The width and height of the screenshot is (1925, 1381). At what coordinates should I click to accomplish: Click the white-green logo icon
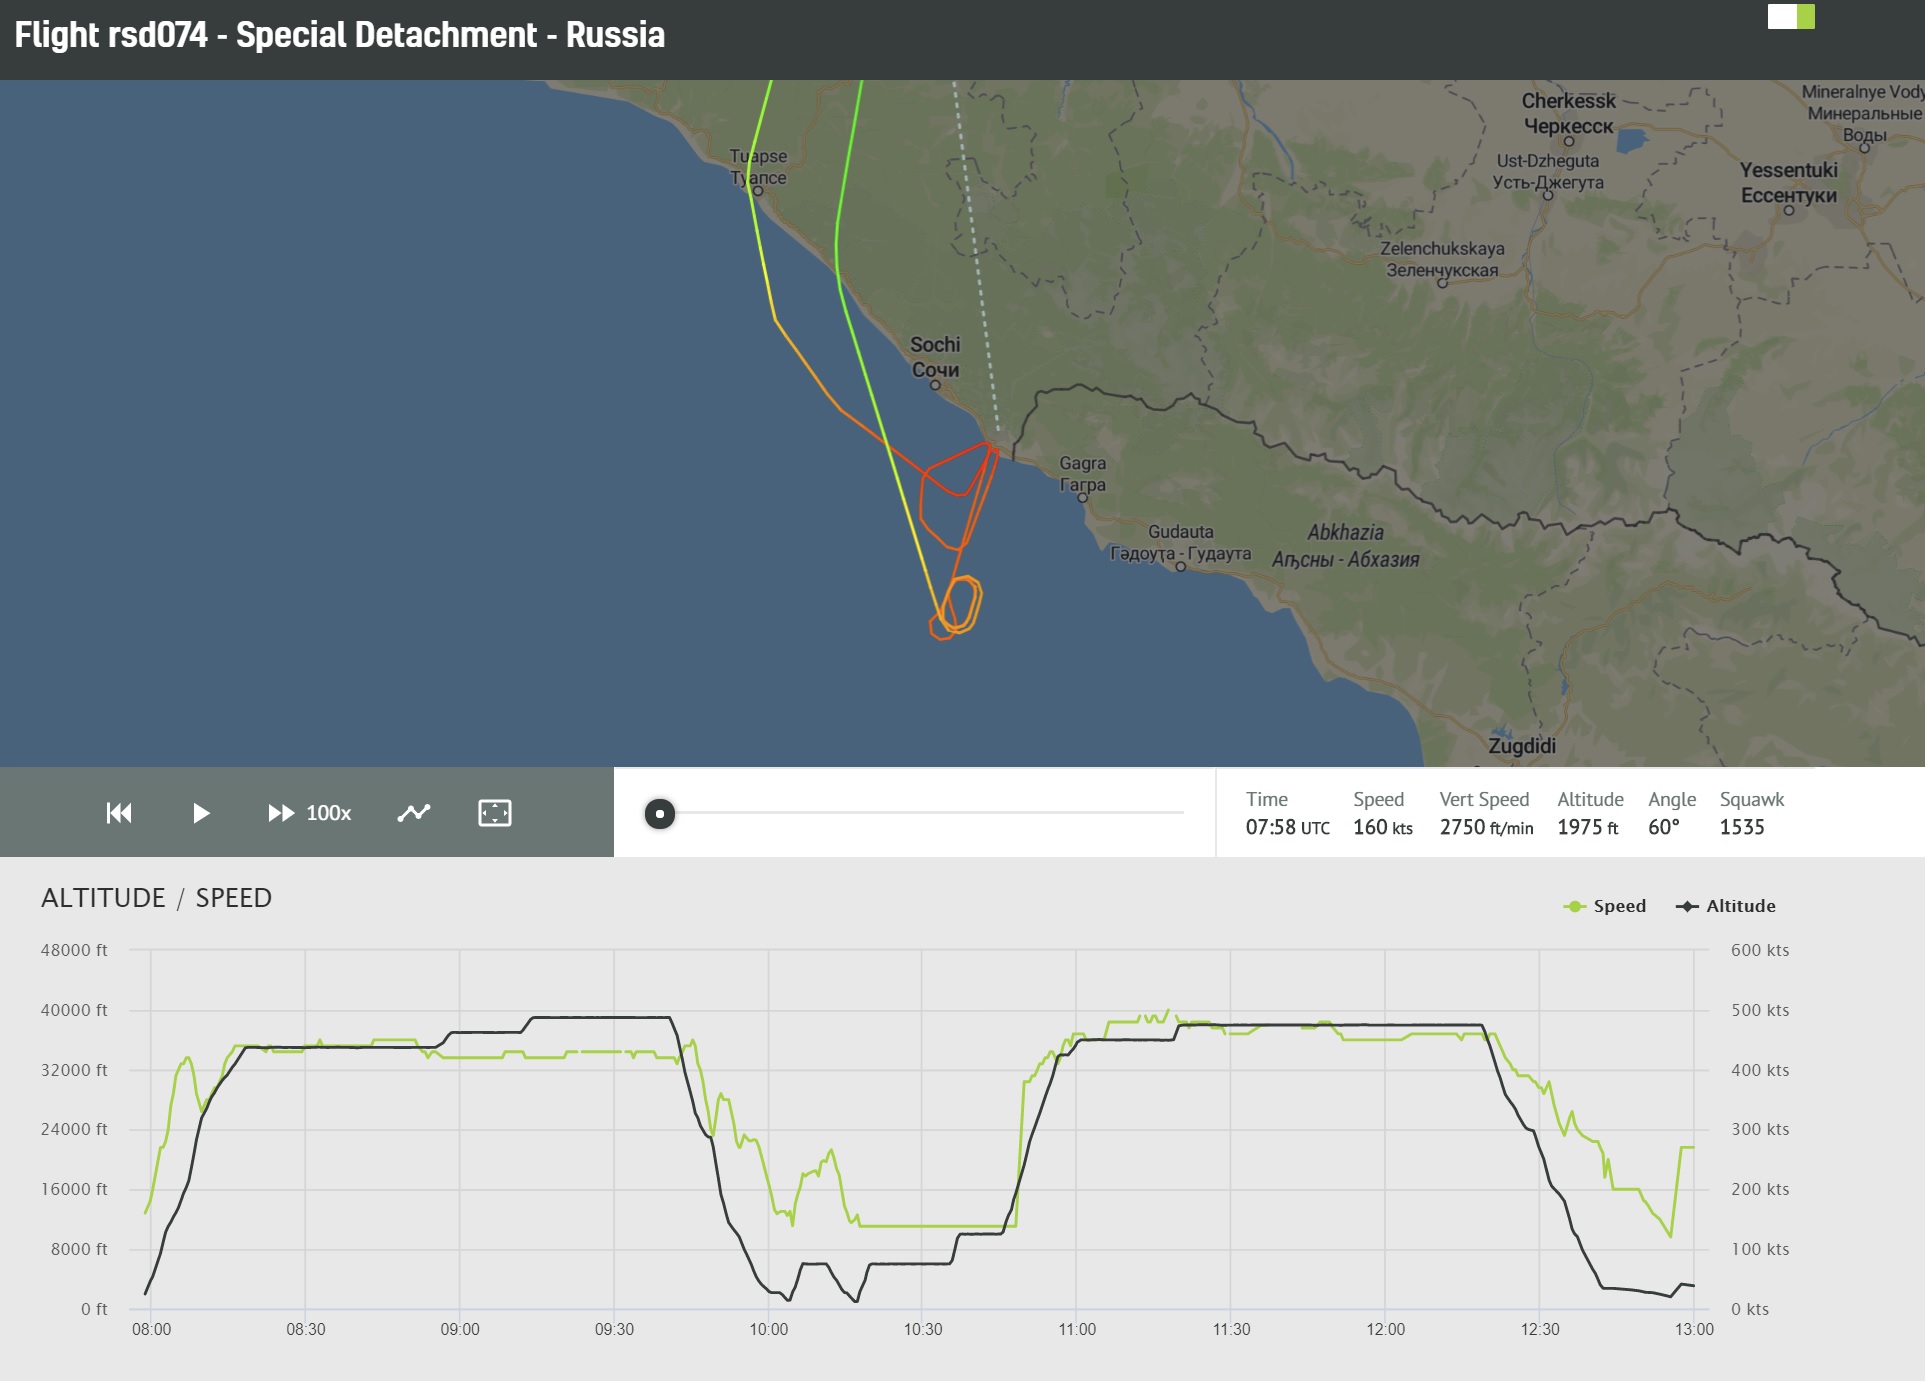click(1791, 17)
